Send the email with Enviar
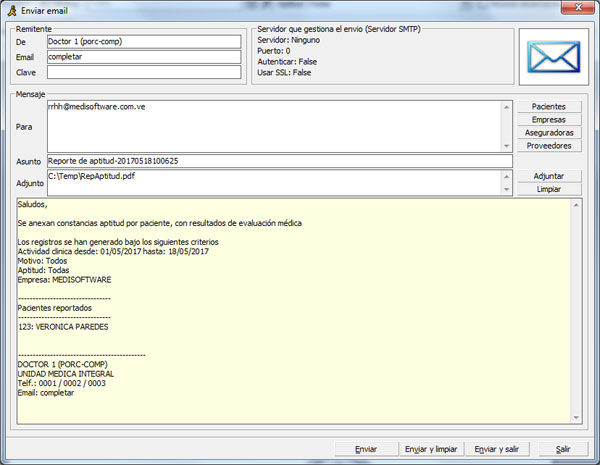600x465 pixels. pos(366,449)
